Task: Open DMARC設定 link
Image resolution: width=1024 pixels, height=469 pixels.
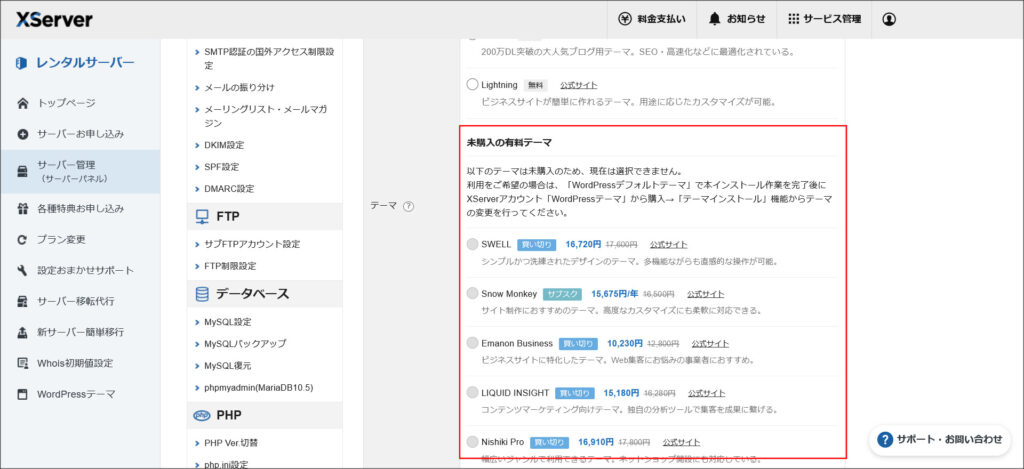Action: pyautogui.click(x=229, y=189)
